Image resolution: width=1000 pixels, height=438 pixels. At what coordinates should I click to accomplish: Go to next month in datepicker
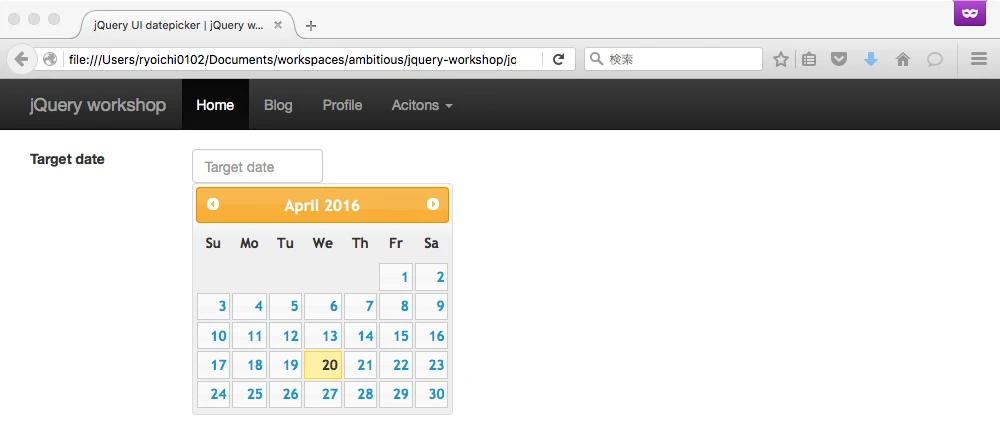pos(432,204)
